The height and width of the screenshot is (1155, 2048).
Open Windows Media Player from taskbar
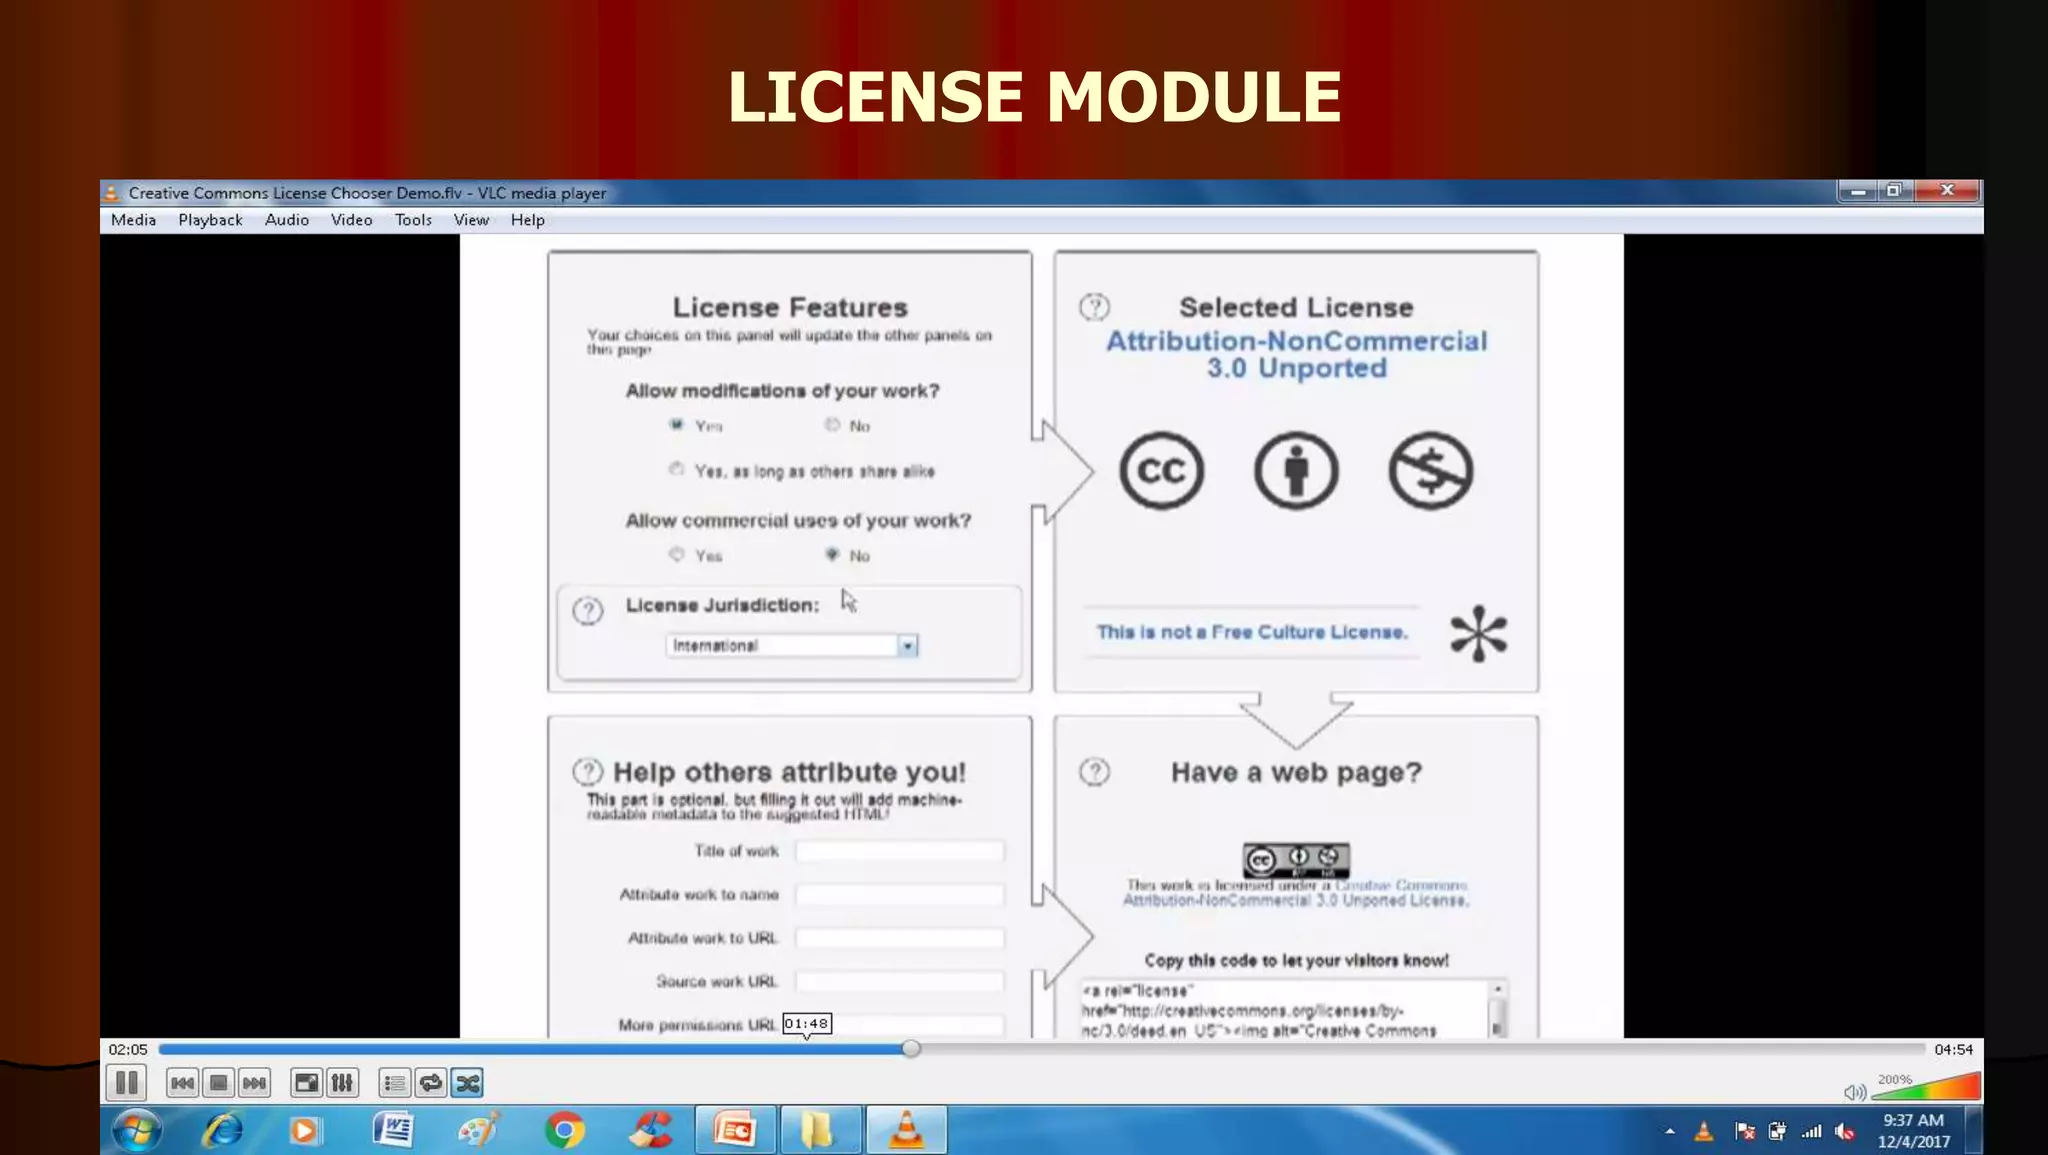pyautogui.click(x=305, y=1131)
